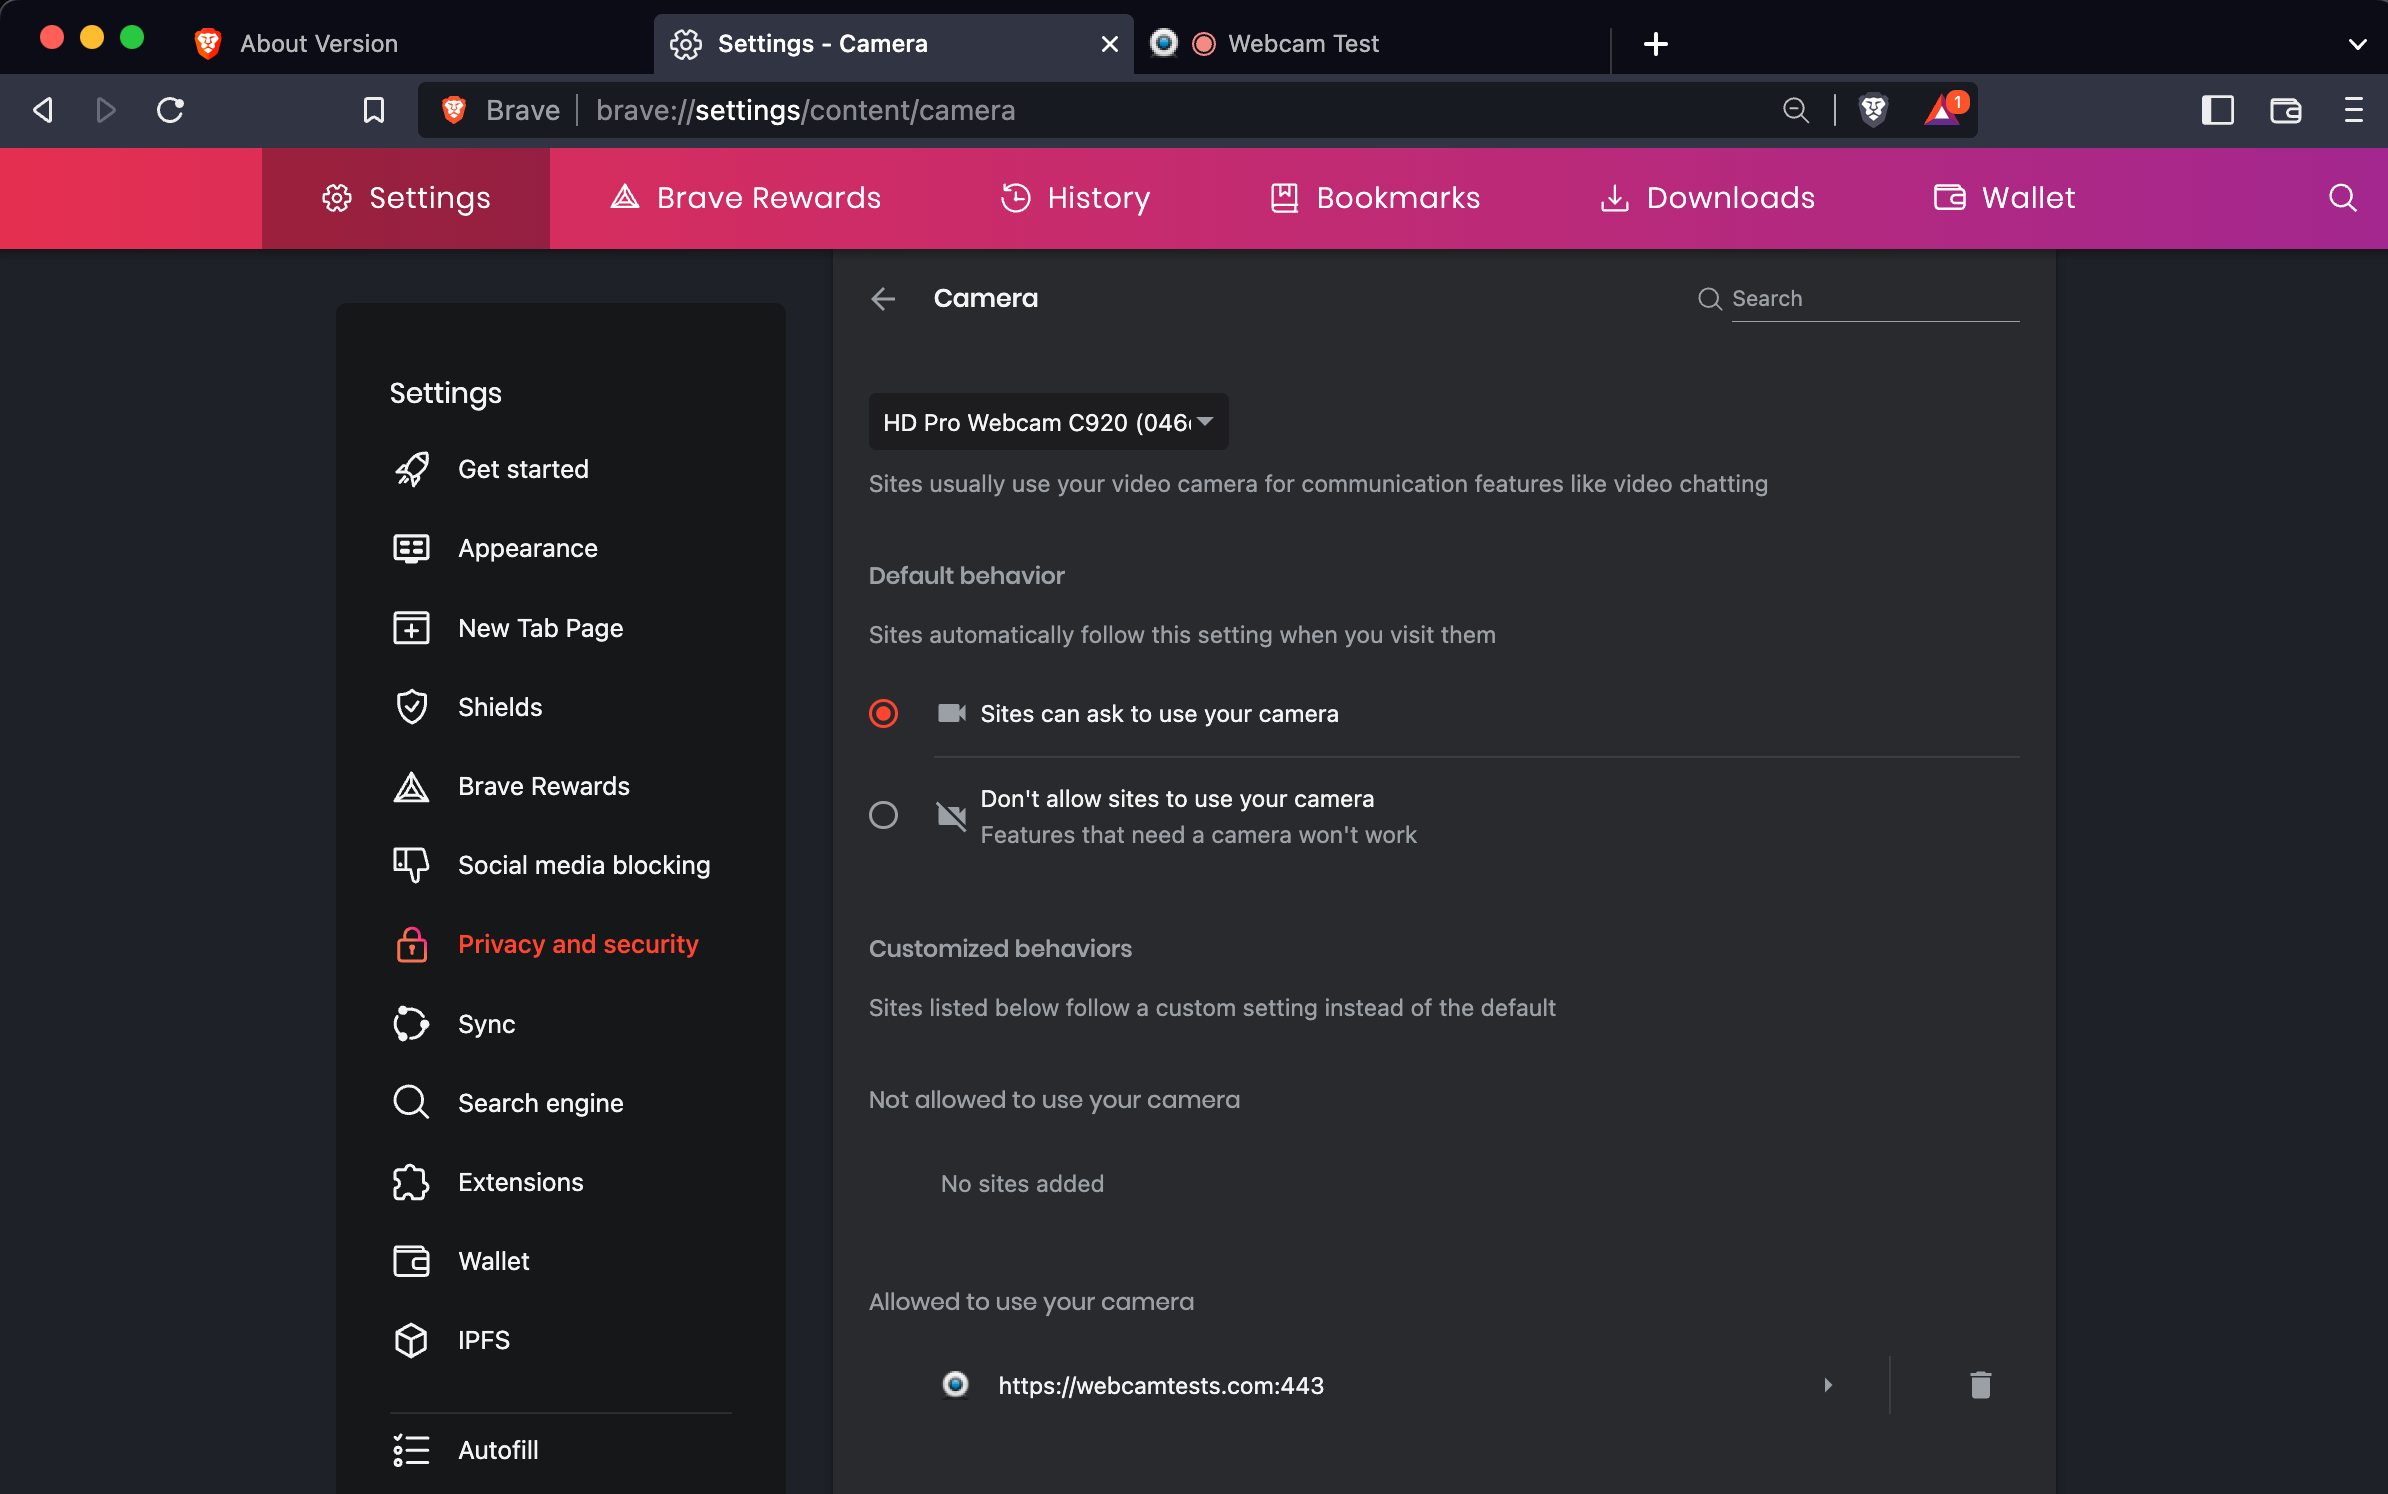Image resolution: width=2388 pixels, height=1494 pixels.
Task: Click the browser back navigation arrow
Action: (x=43, y=110)
